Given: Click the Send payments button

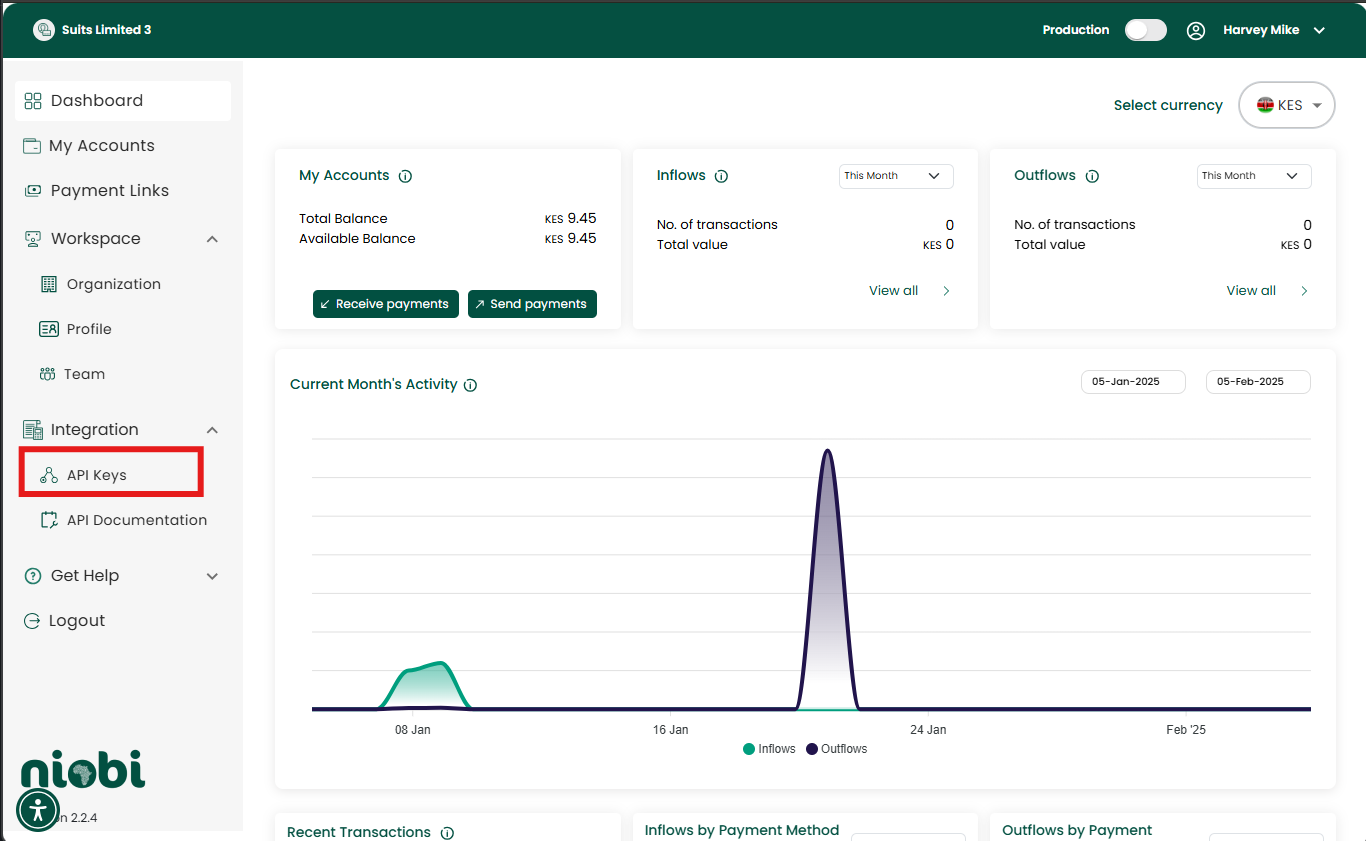Looking at the screenshot, I should click(x=532, y=304).
